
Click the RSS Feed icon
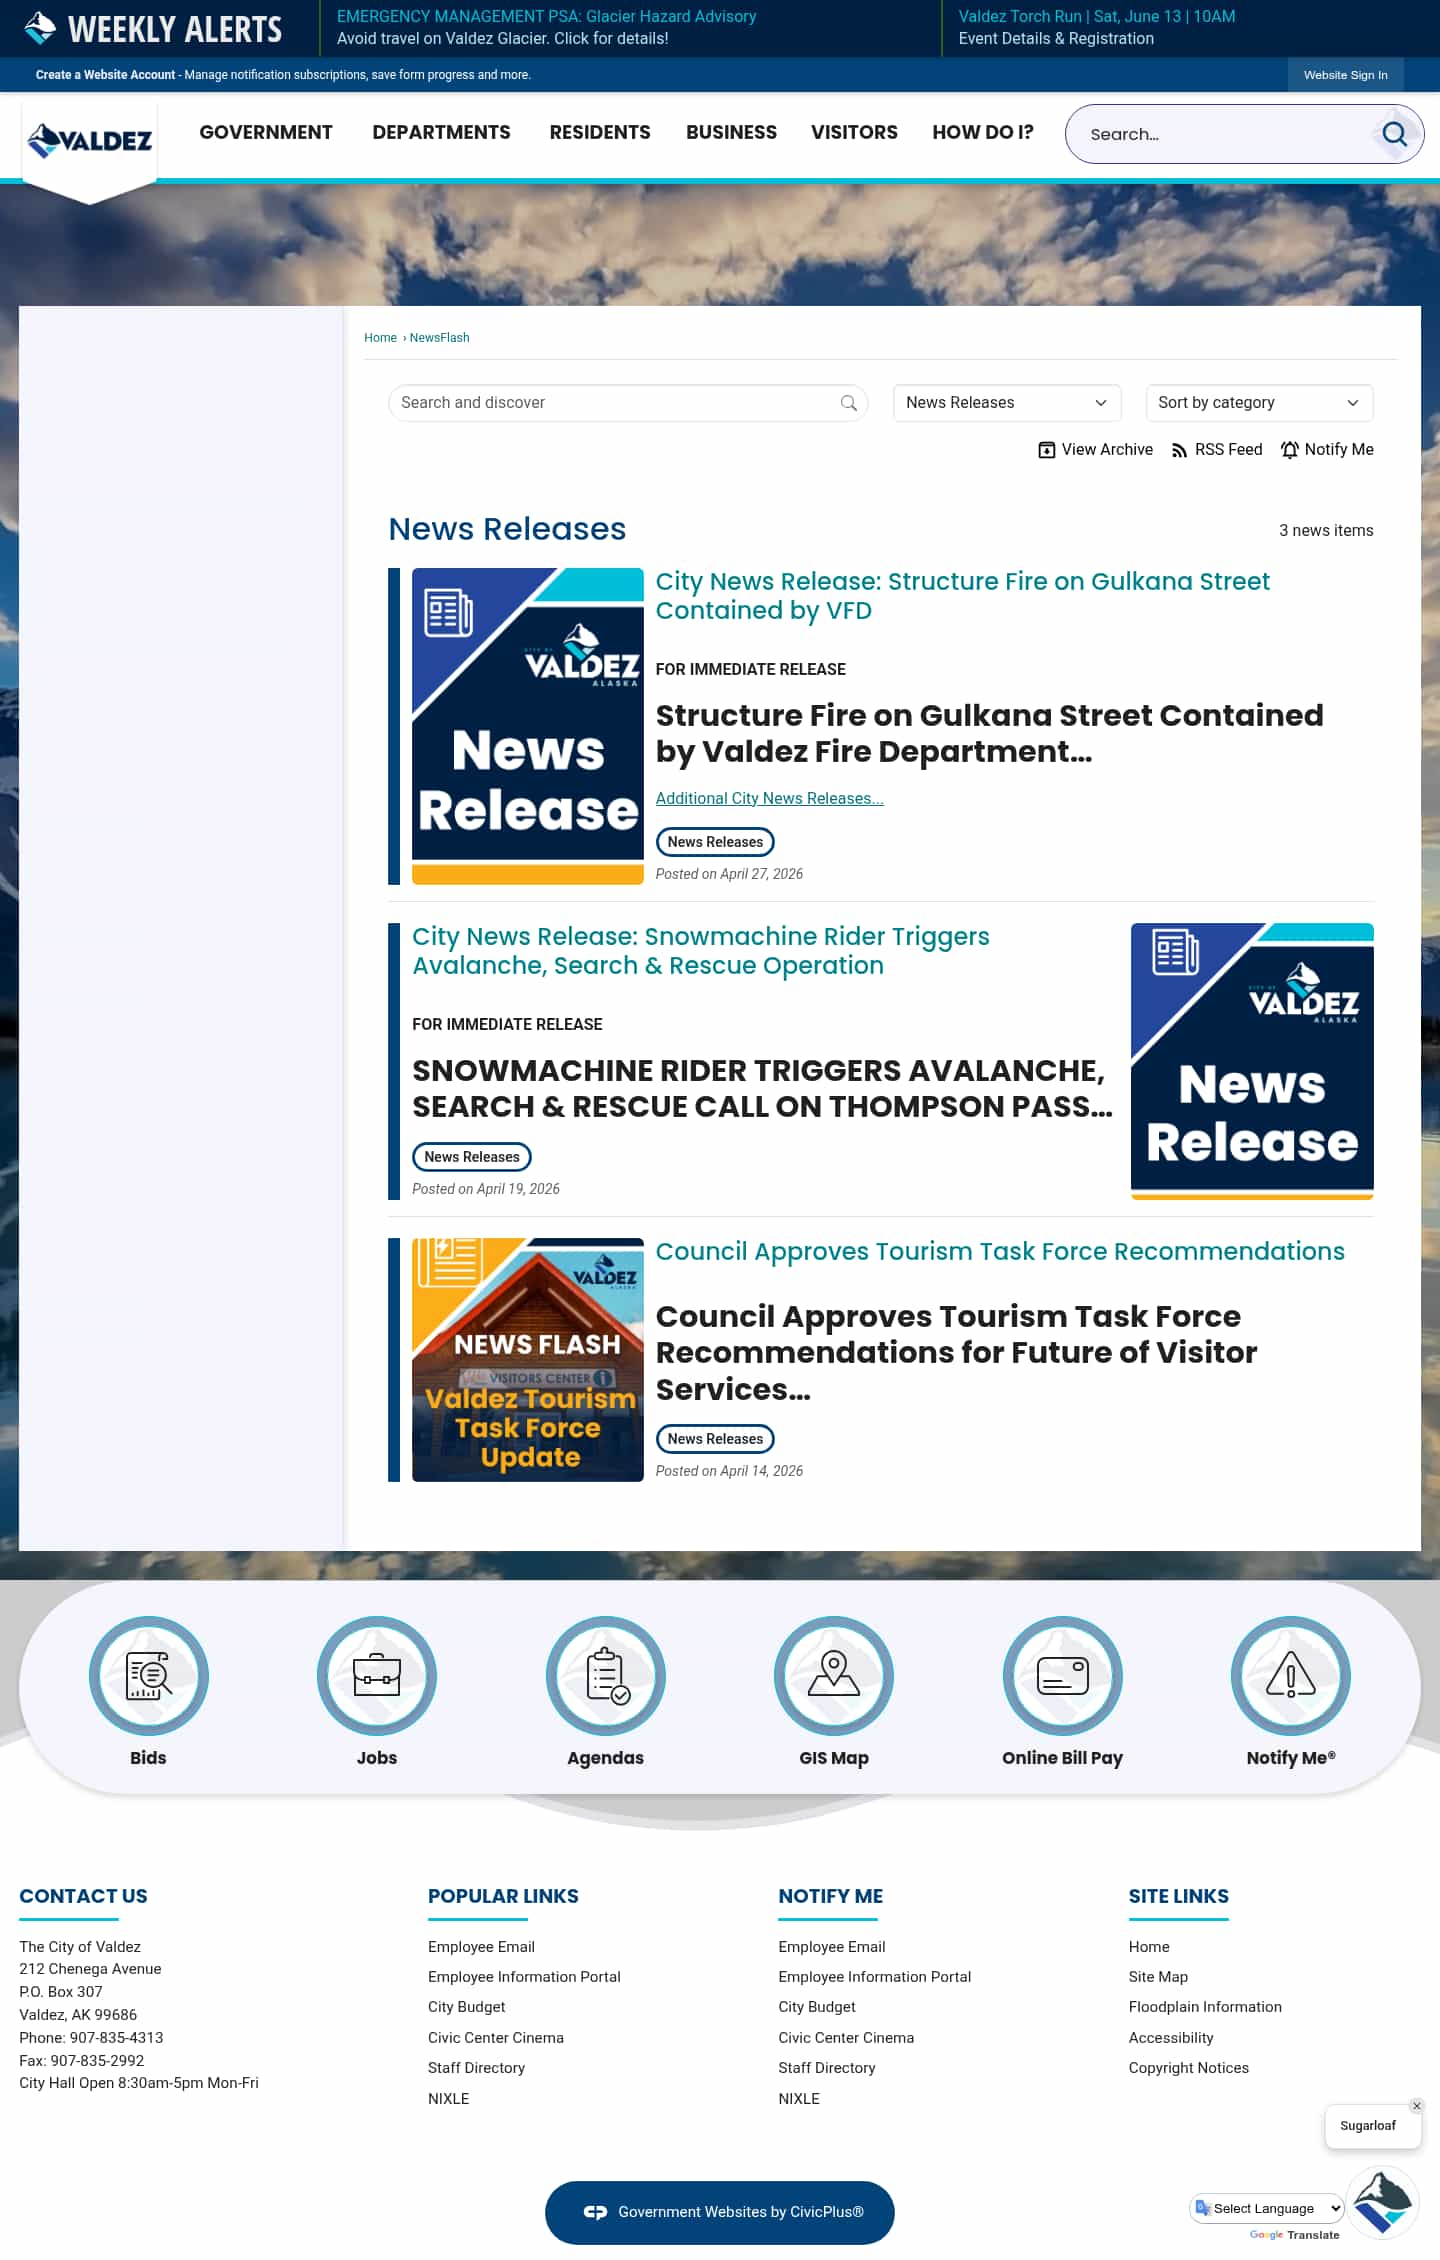tap(1179, 450)
